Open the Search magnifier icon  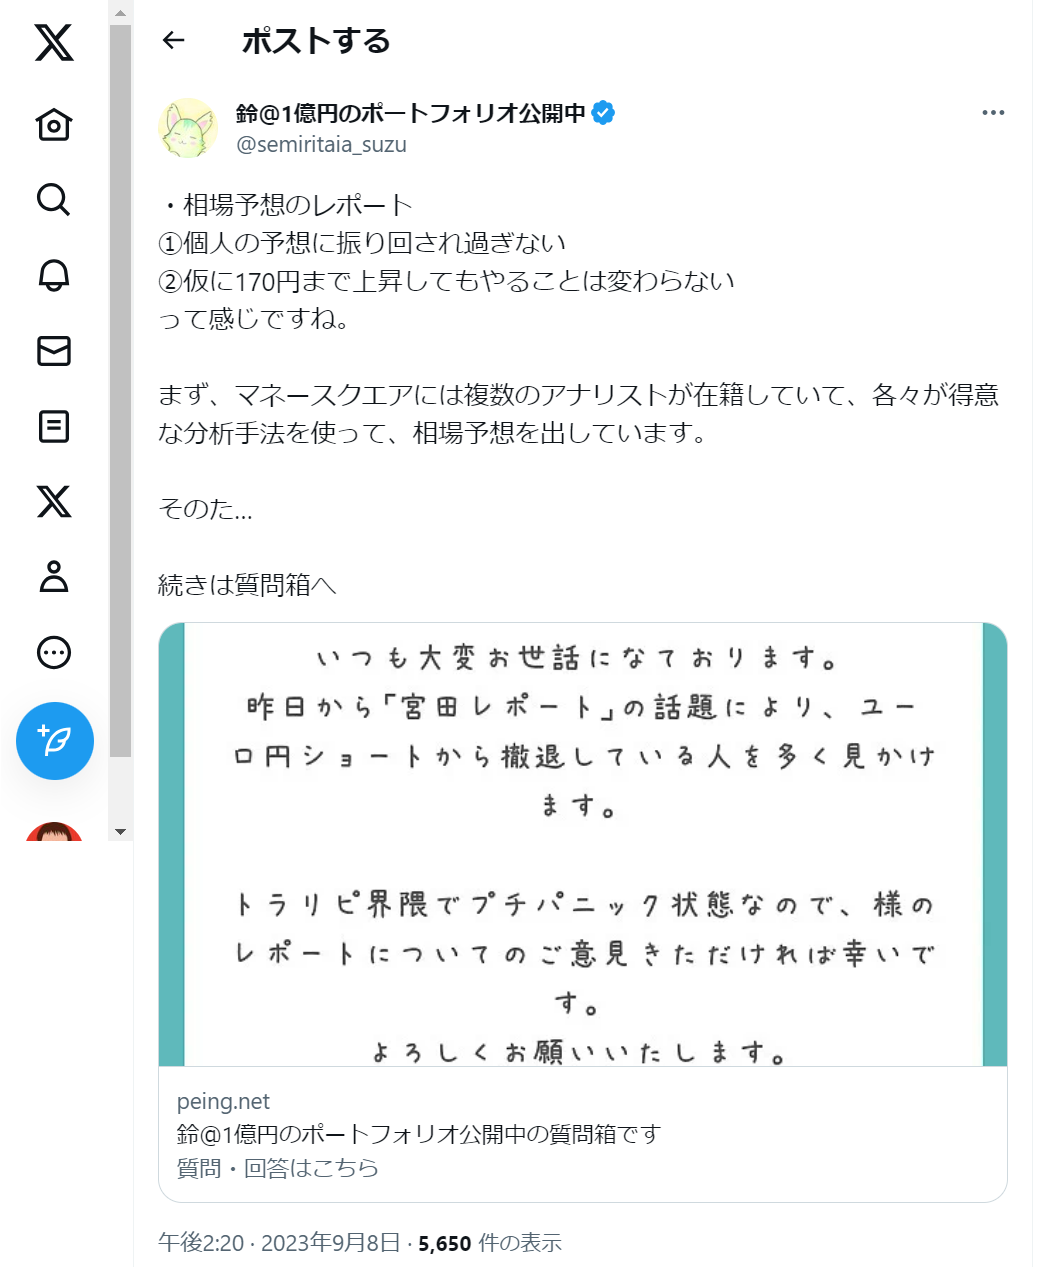click(54, 199)
